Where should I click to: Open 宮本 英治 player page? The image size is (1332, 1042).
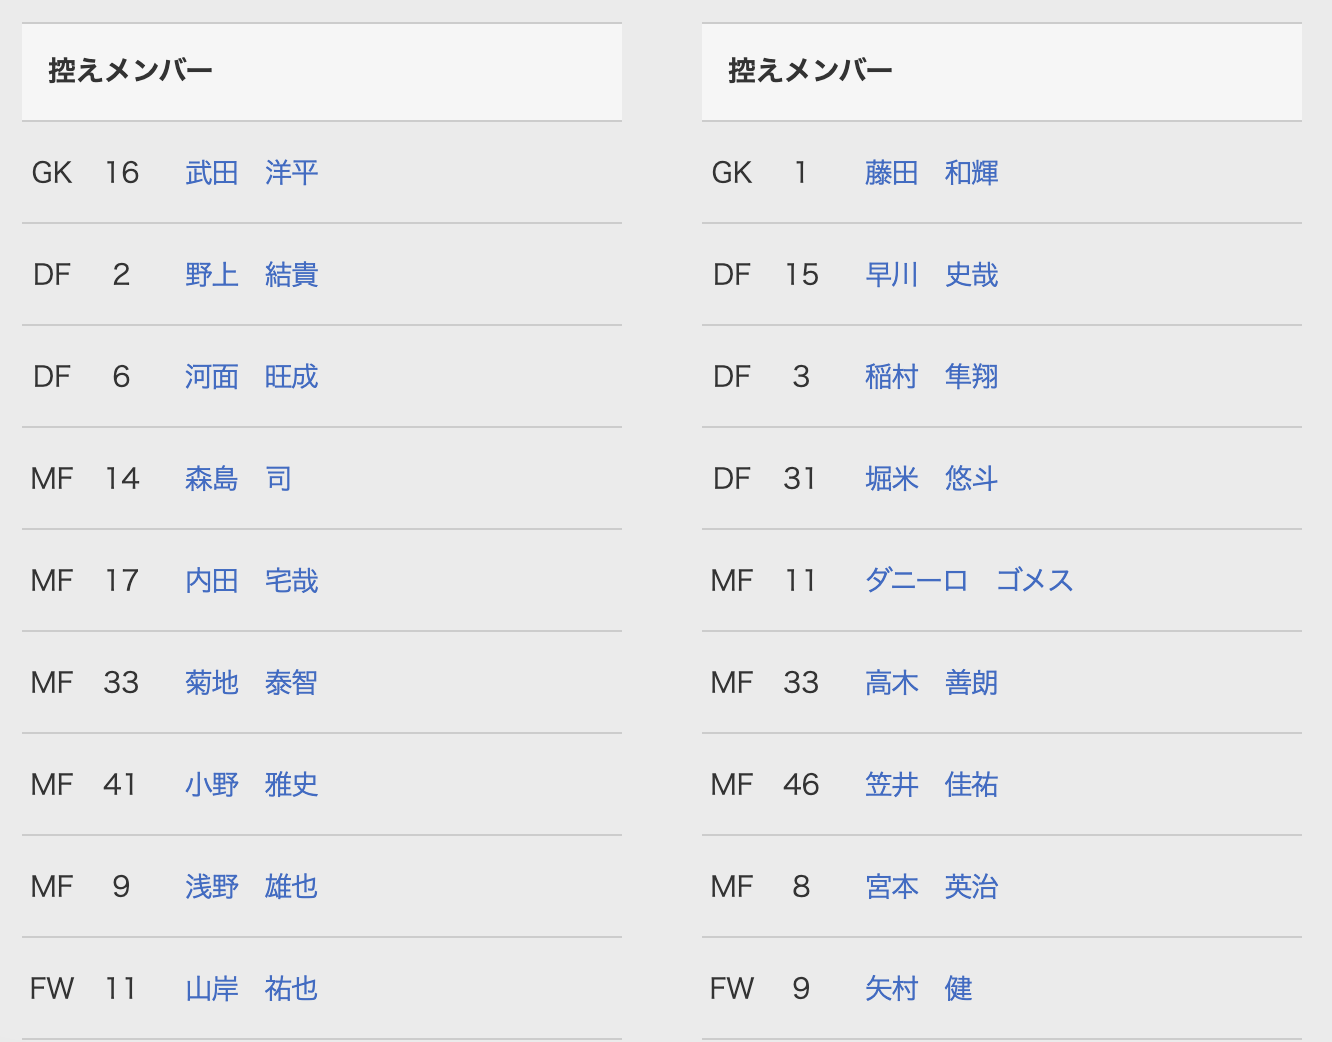point(932,887)
